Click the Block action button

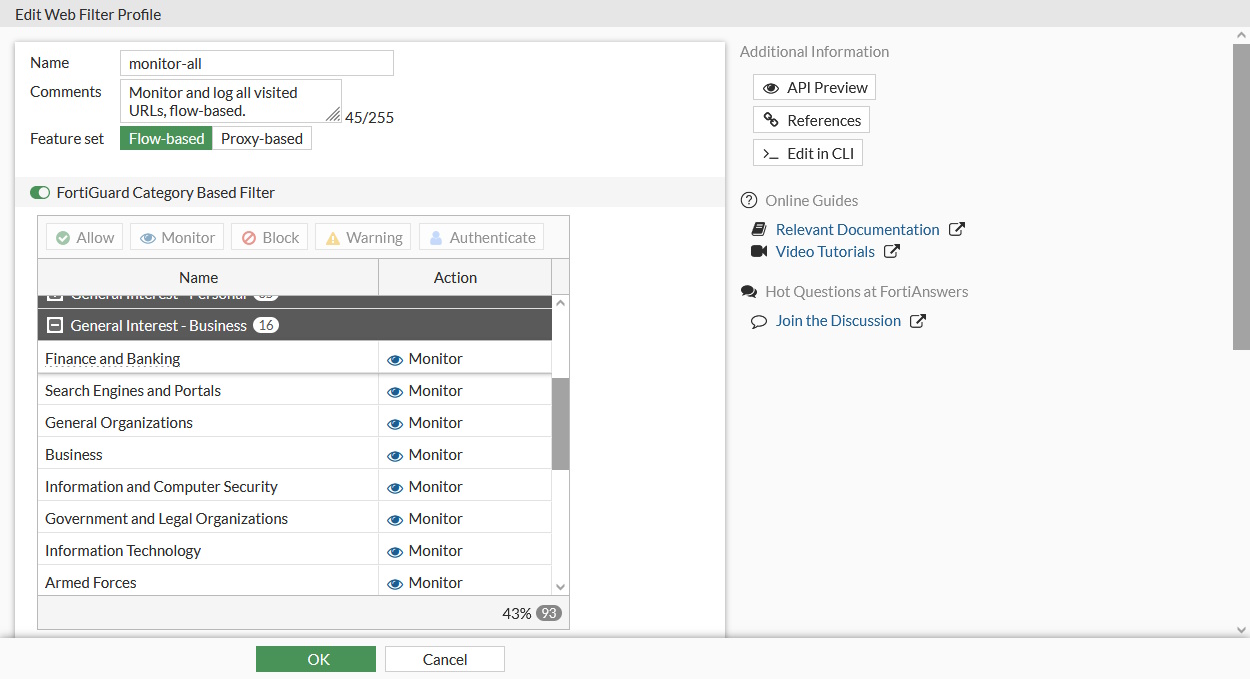point(269,237)
